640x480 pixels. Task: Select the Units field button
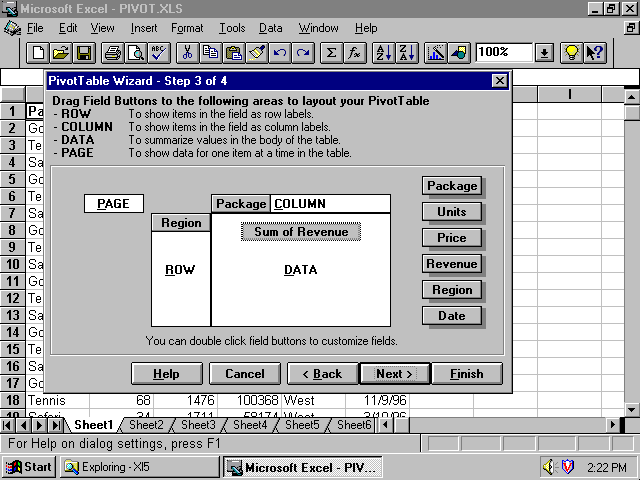[452, 212]
